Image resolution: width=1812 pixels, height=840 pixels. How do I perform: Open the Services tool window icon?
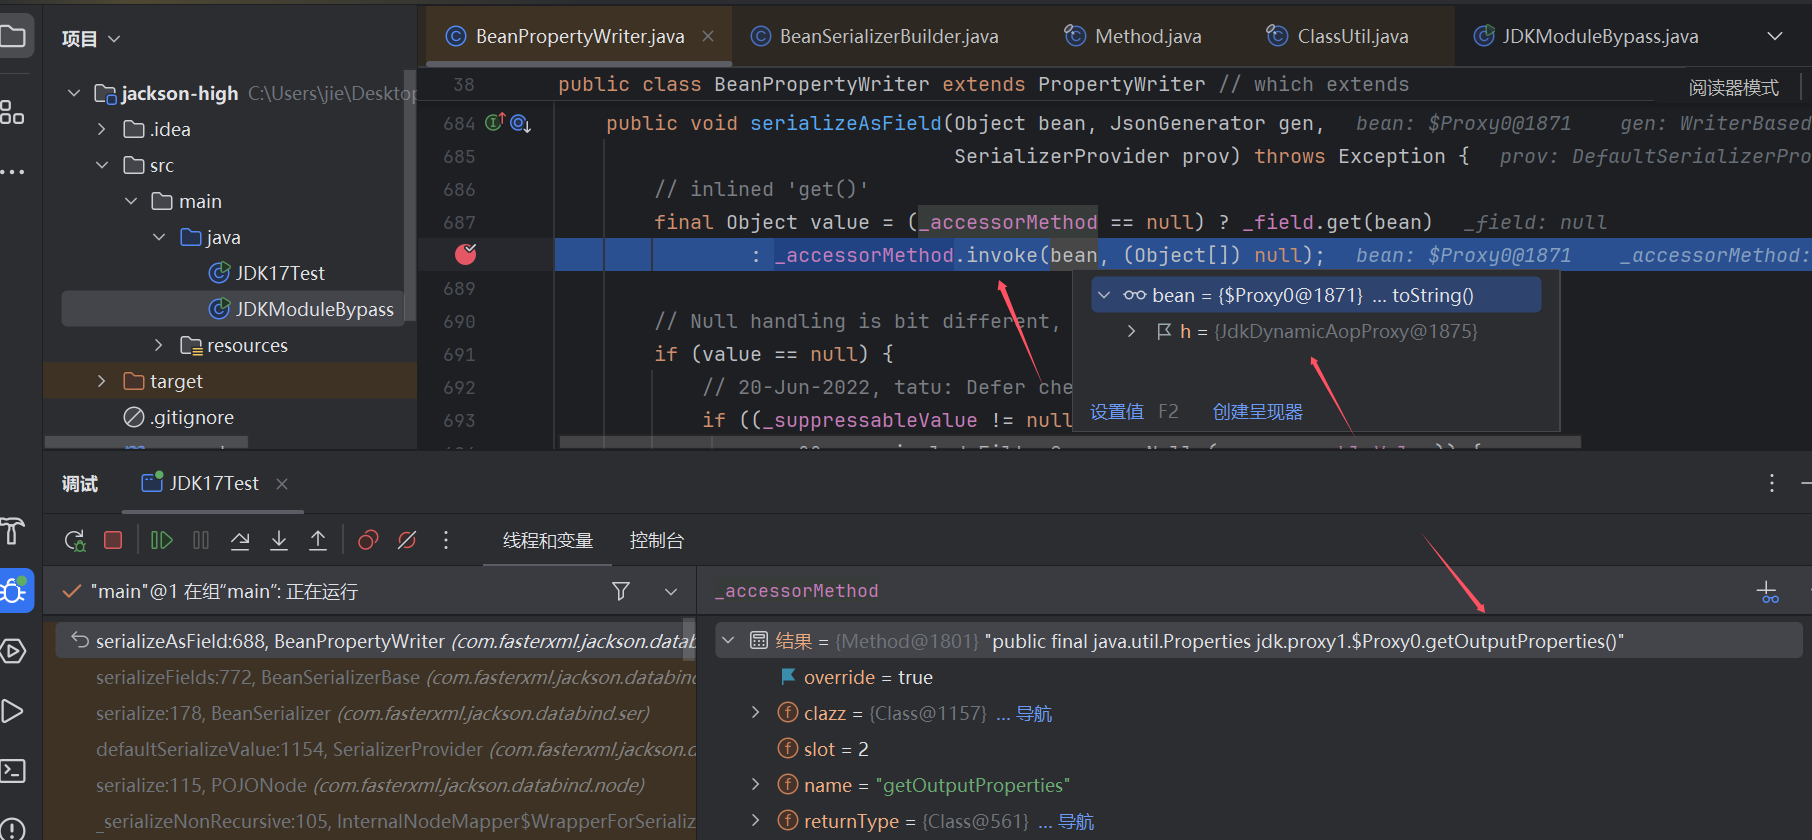(12, 651)
